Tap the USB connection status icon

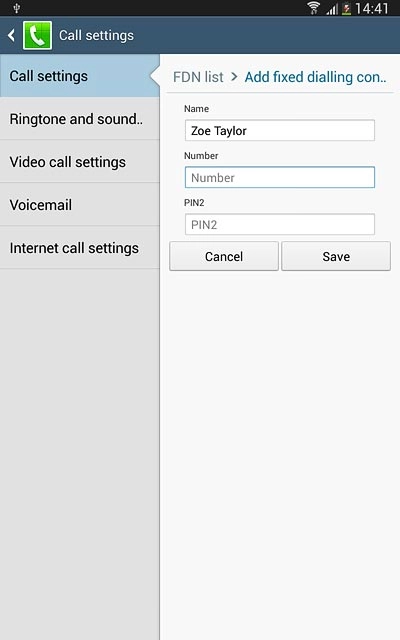[x=17, y=8]
